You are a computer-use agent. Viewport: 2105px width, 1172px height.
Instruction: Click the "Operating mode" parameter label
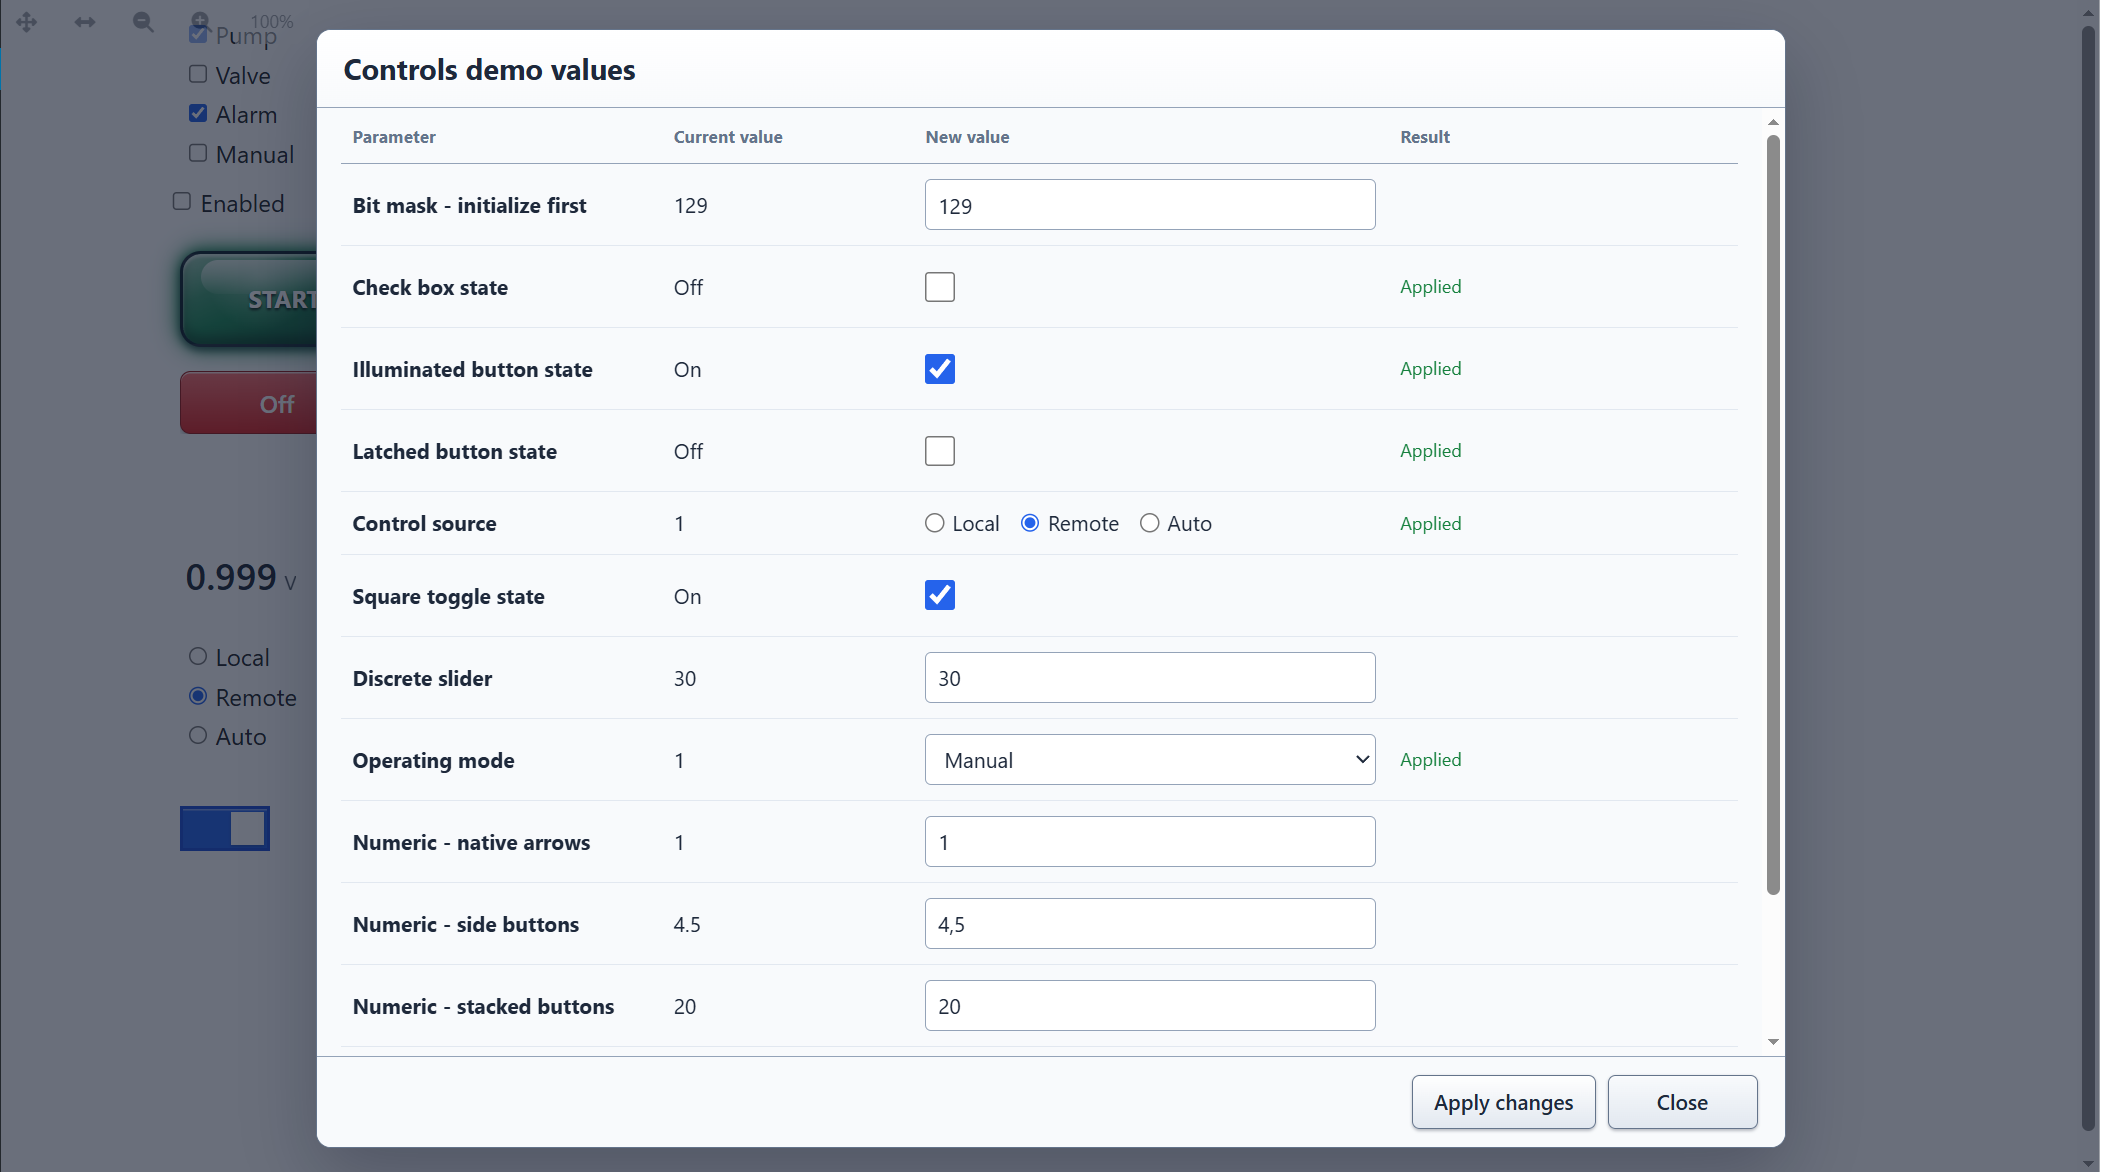click(433, 760)
